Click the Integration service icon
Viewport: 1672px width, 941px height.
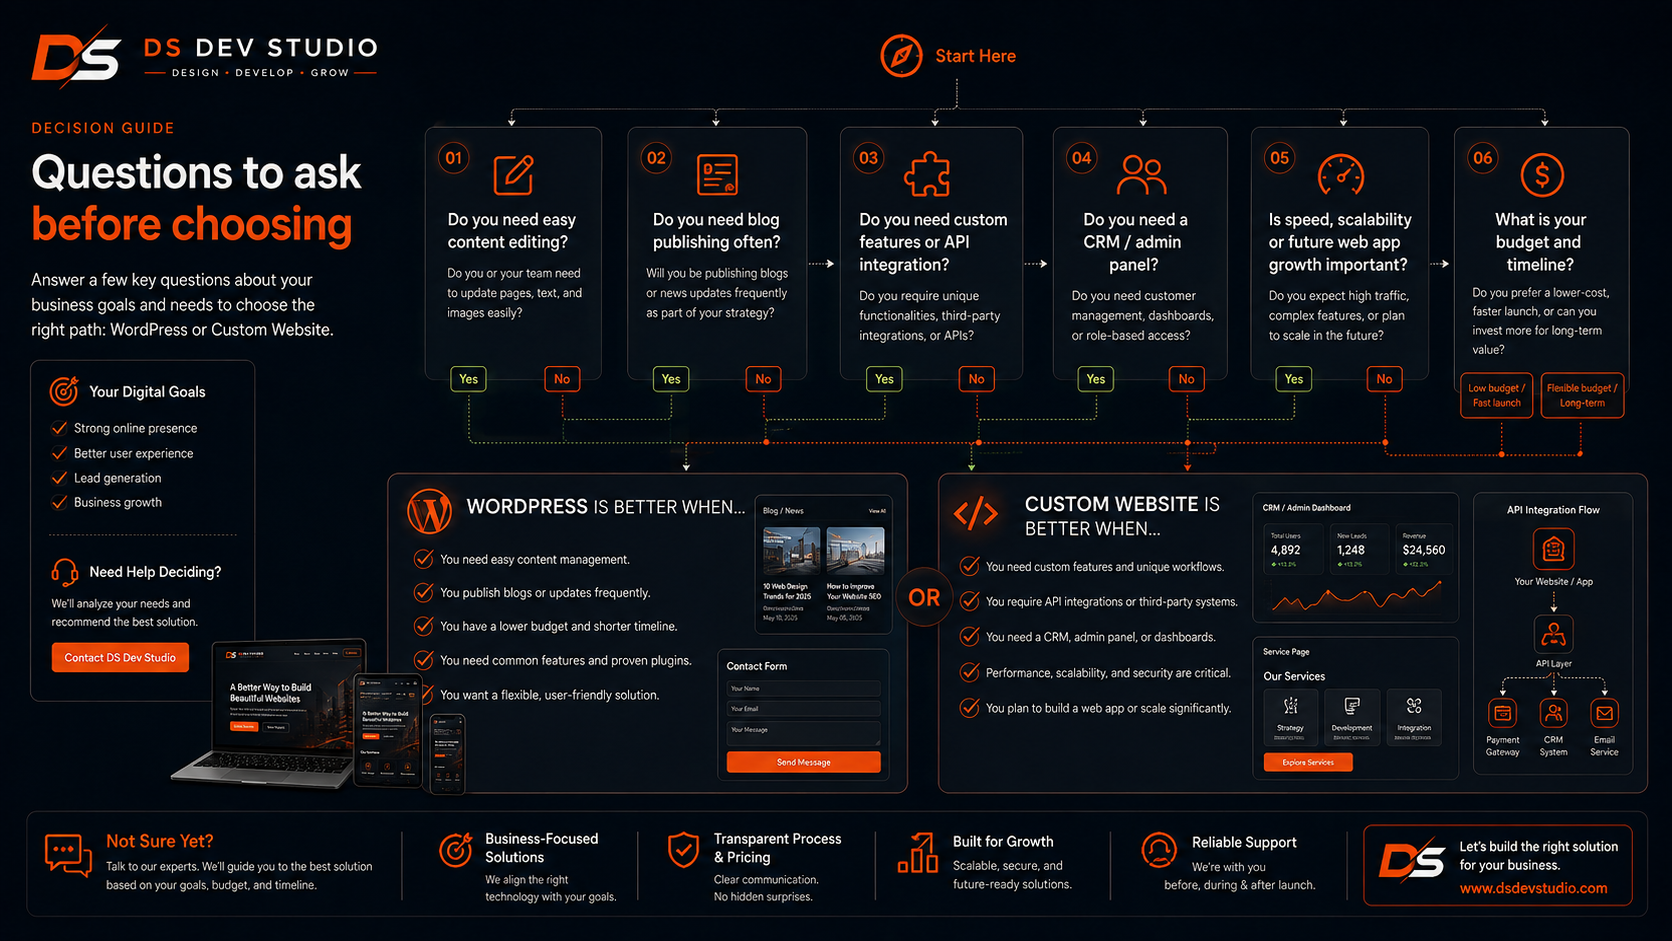(x=1414, y=706)
